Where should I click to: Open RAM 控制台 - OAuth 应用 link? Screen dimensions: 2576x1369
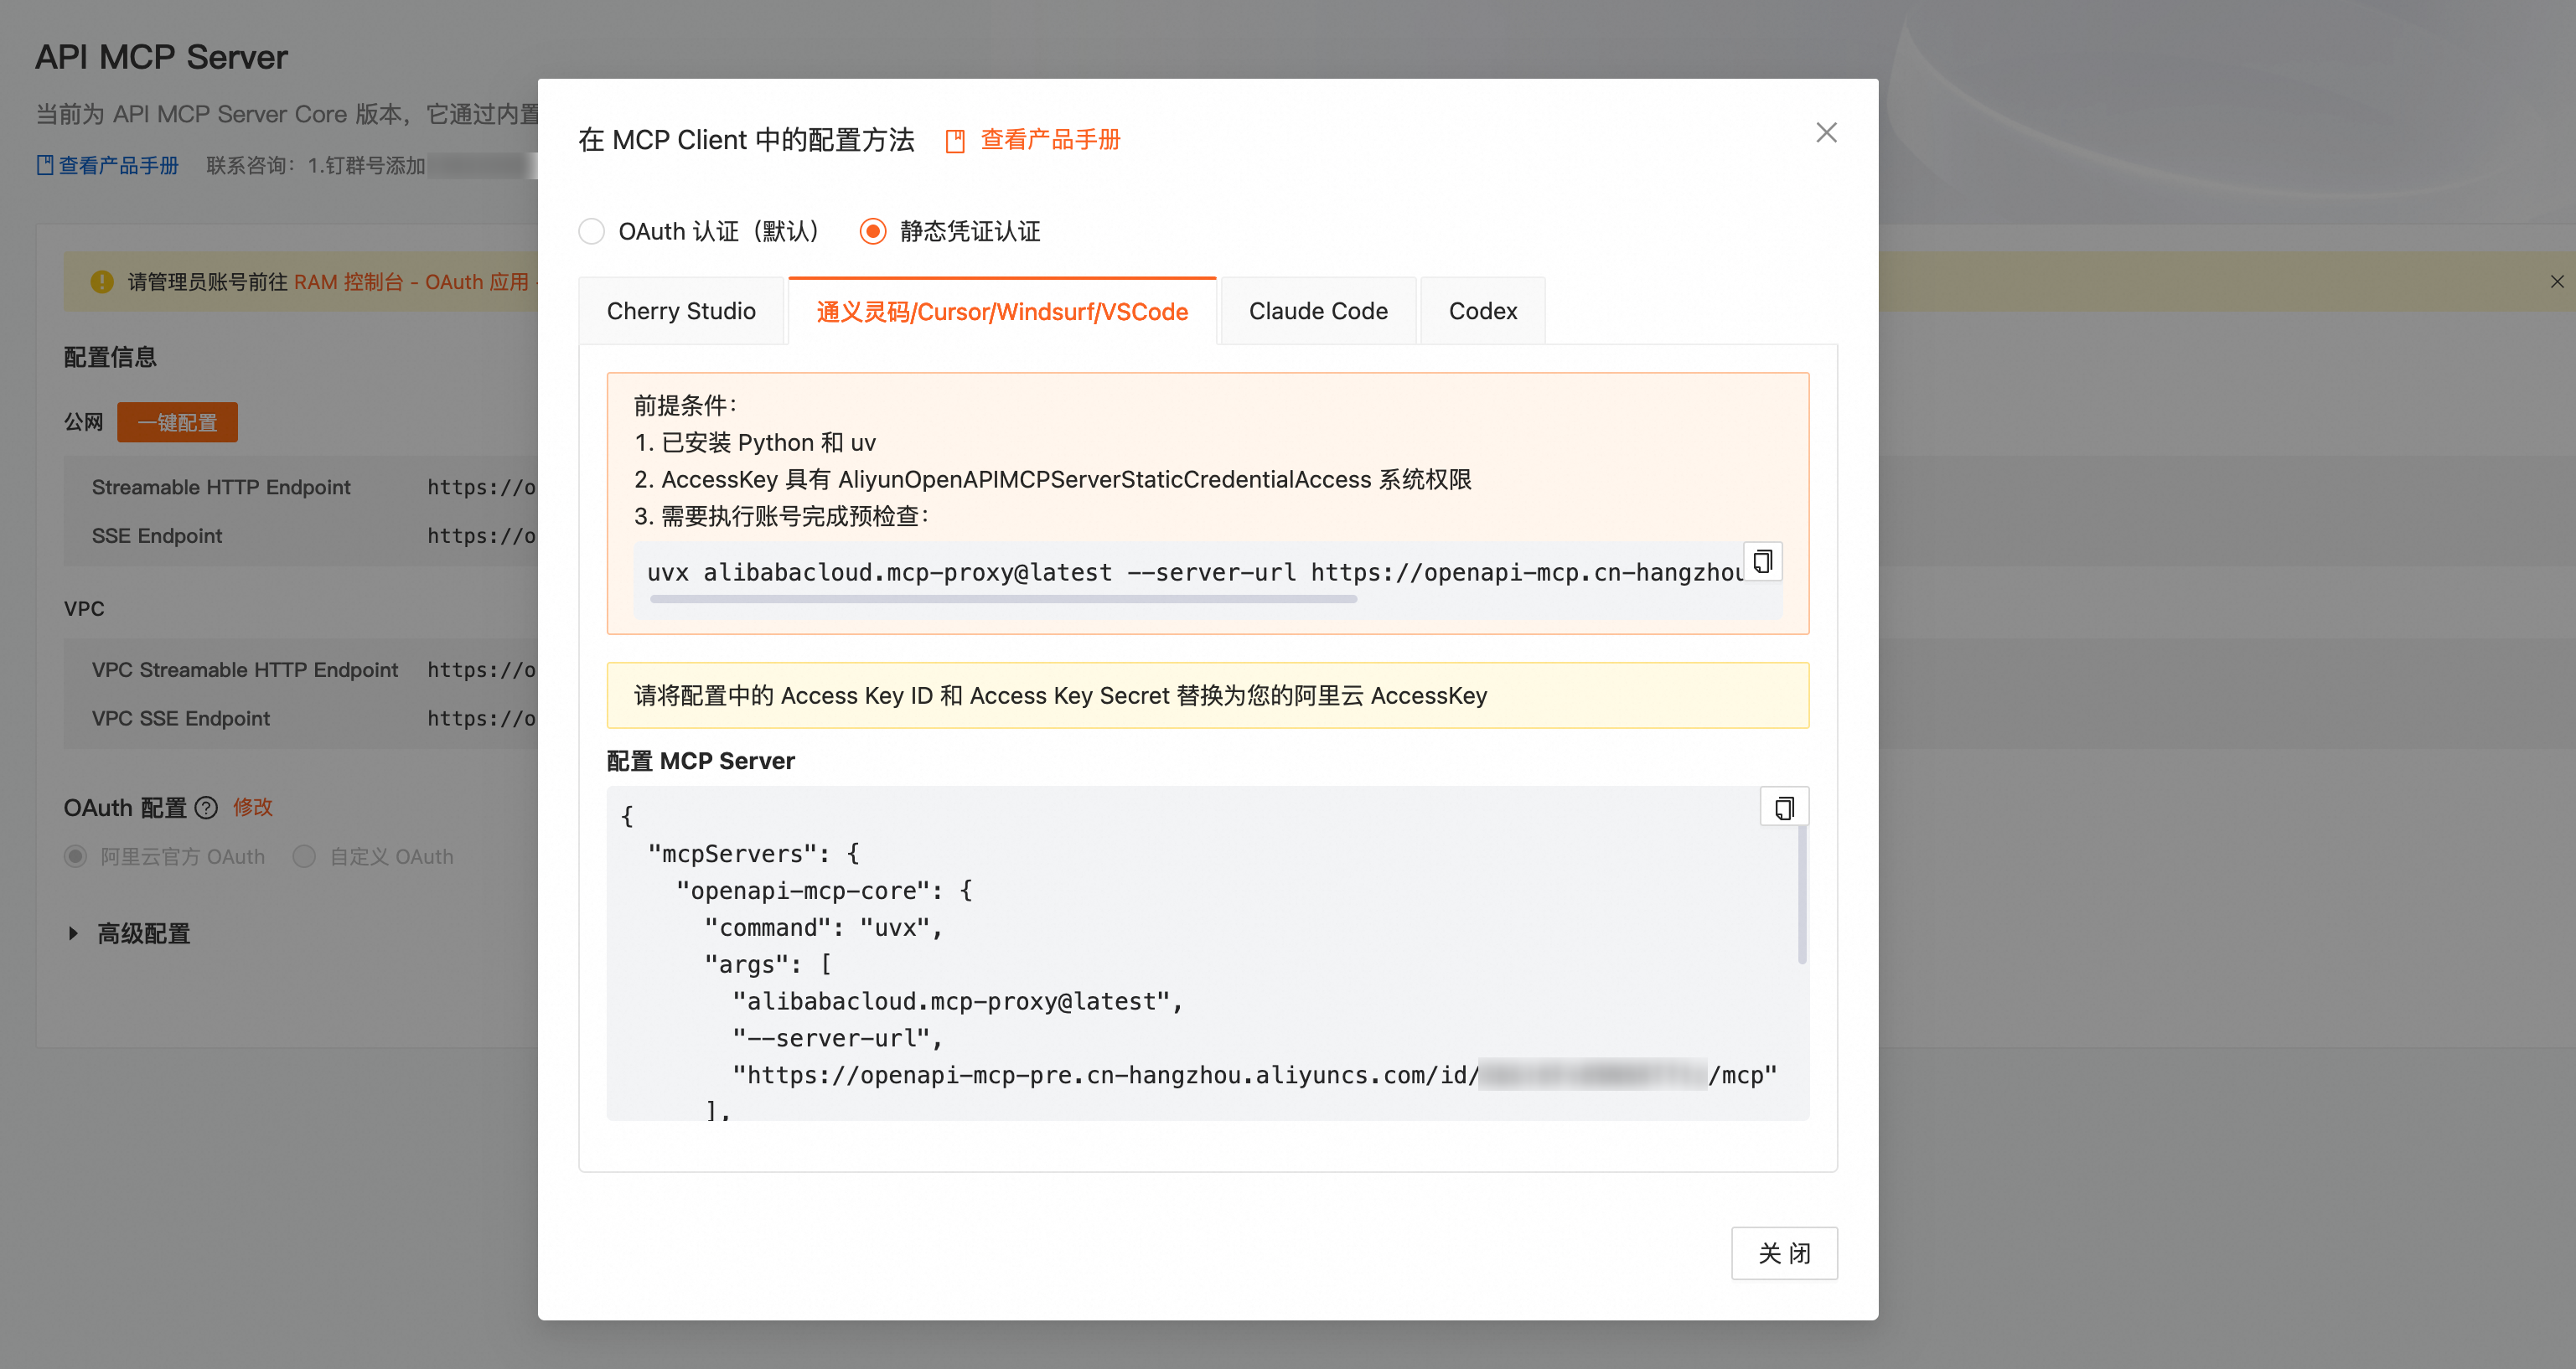(x=411, y=282)
